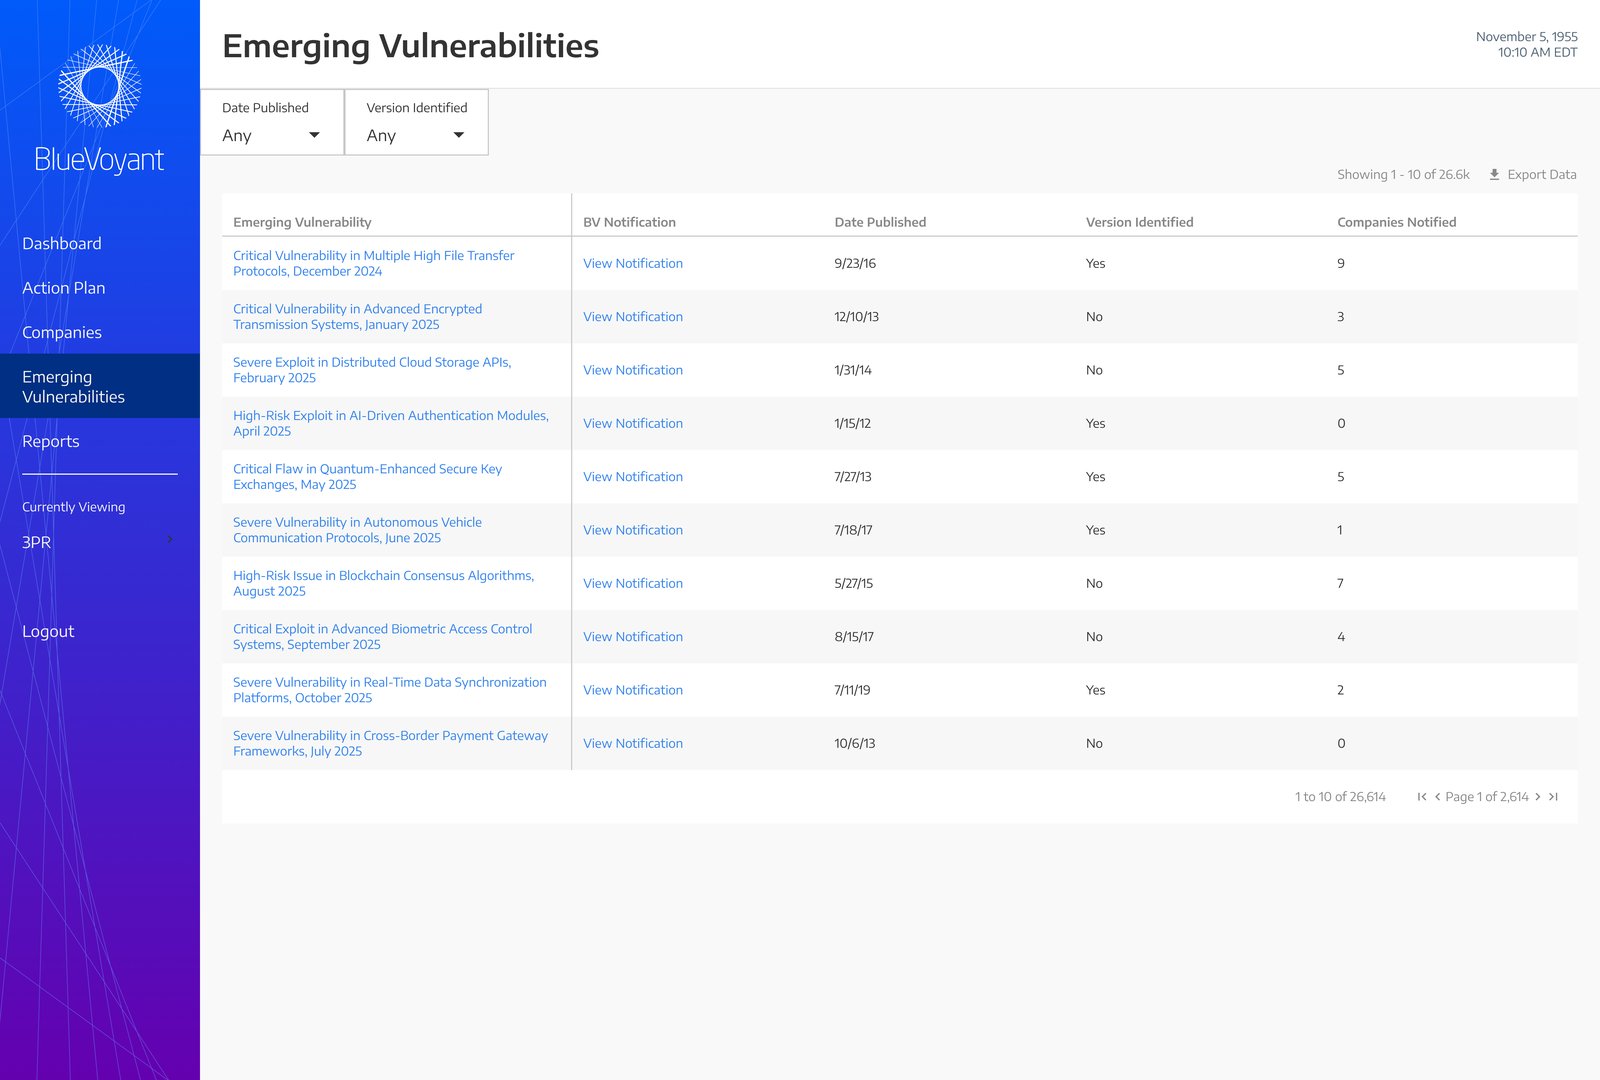The width and height of the screenshot is (1600, 1080).
Task: View Notification for row dated 1/15/12
Action: coord(633,423)
